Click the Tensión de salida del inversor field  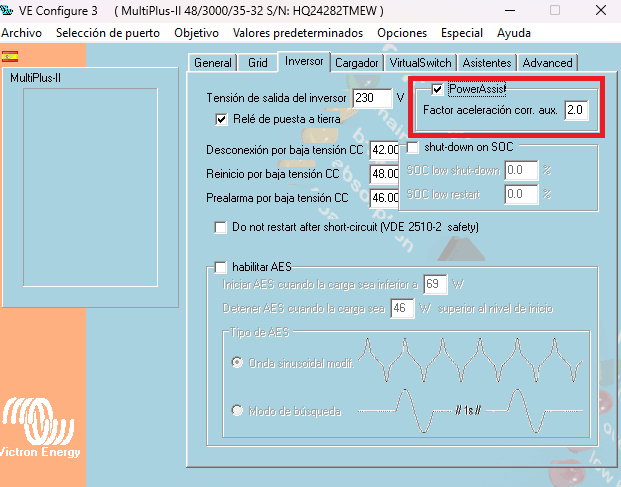(x=372, y=98)
